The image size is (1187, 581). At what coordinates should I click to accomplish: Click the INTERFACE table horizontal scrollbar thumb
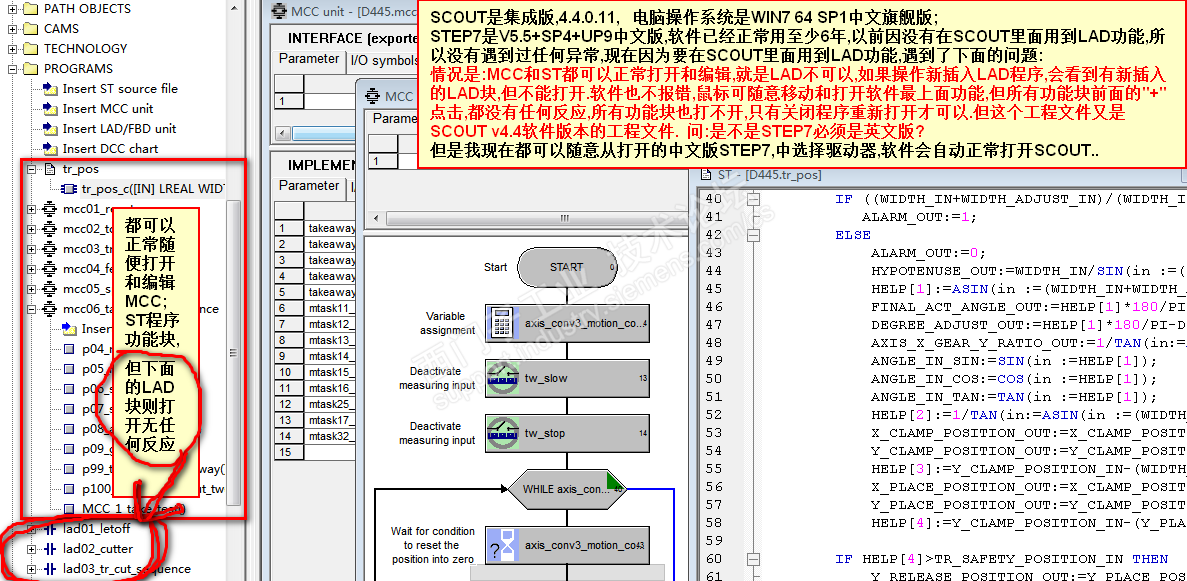tap(322, 133)
